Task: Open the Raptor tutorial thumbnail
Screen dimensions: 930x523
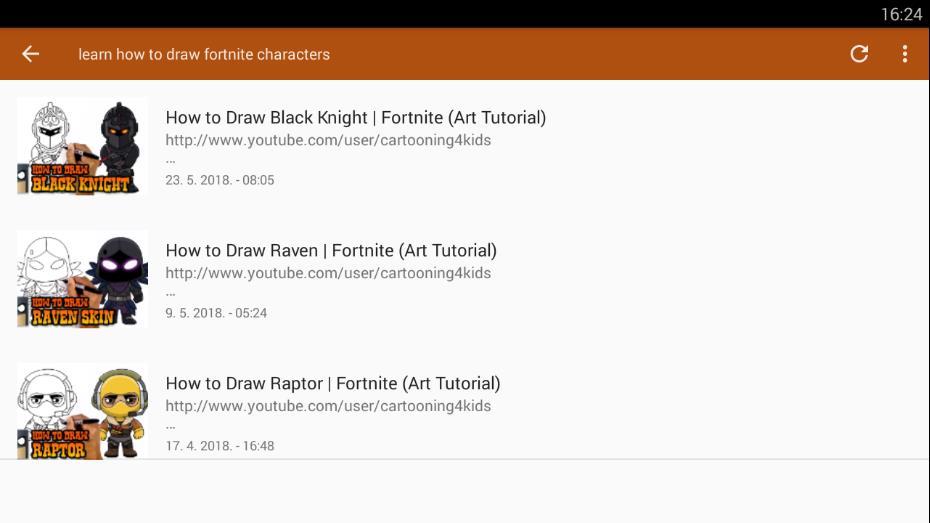Action: click(82, 412)
